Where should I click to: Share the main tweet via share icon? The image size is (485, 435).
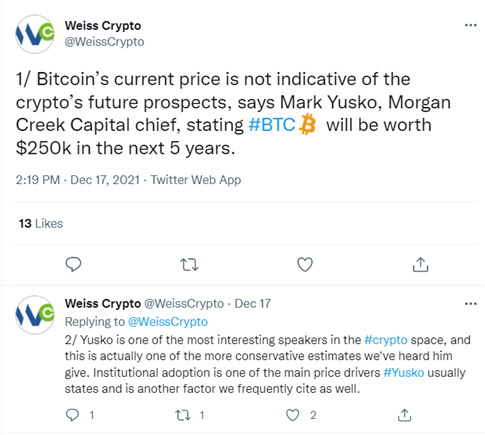[x=420, y=265]
